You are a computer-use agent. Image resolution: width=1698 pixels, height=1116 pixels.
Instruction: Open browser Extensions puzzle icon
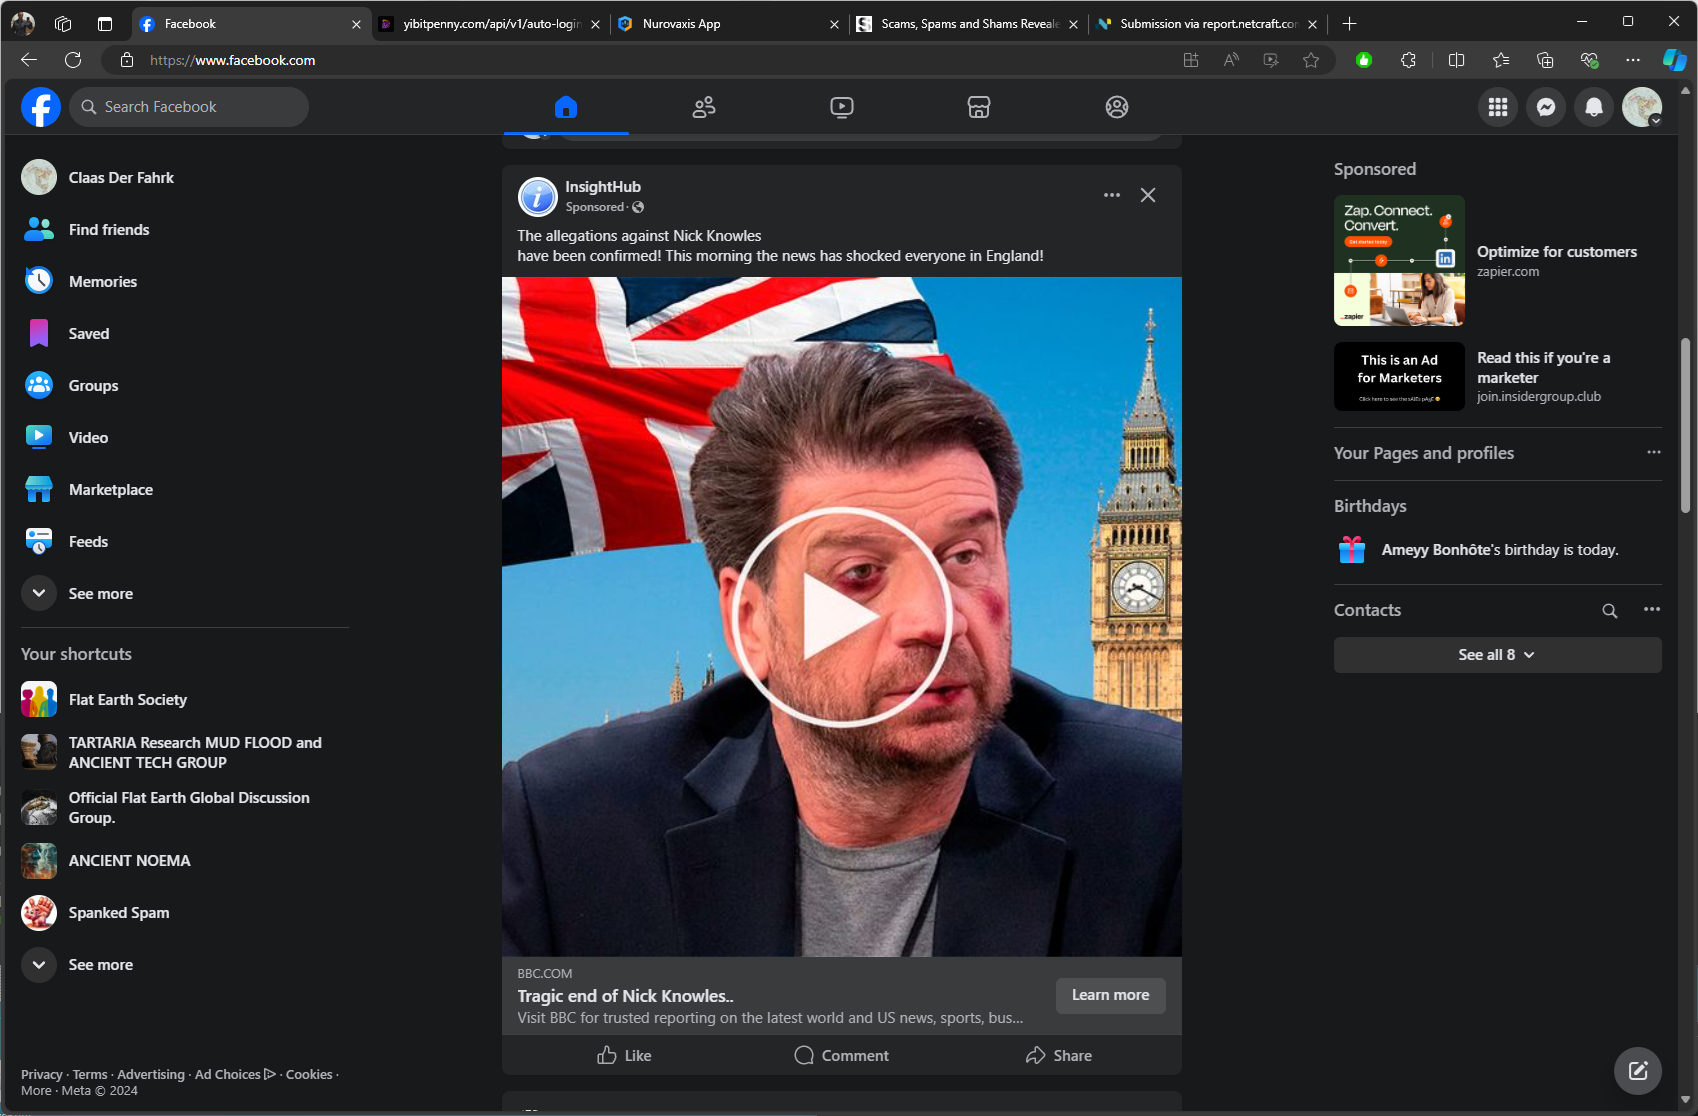1408,60
